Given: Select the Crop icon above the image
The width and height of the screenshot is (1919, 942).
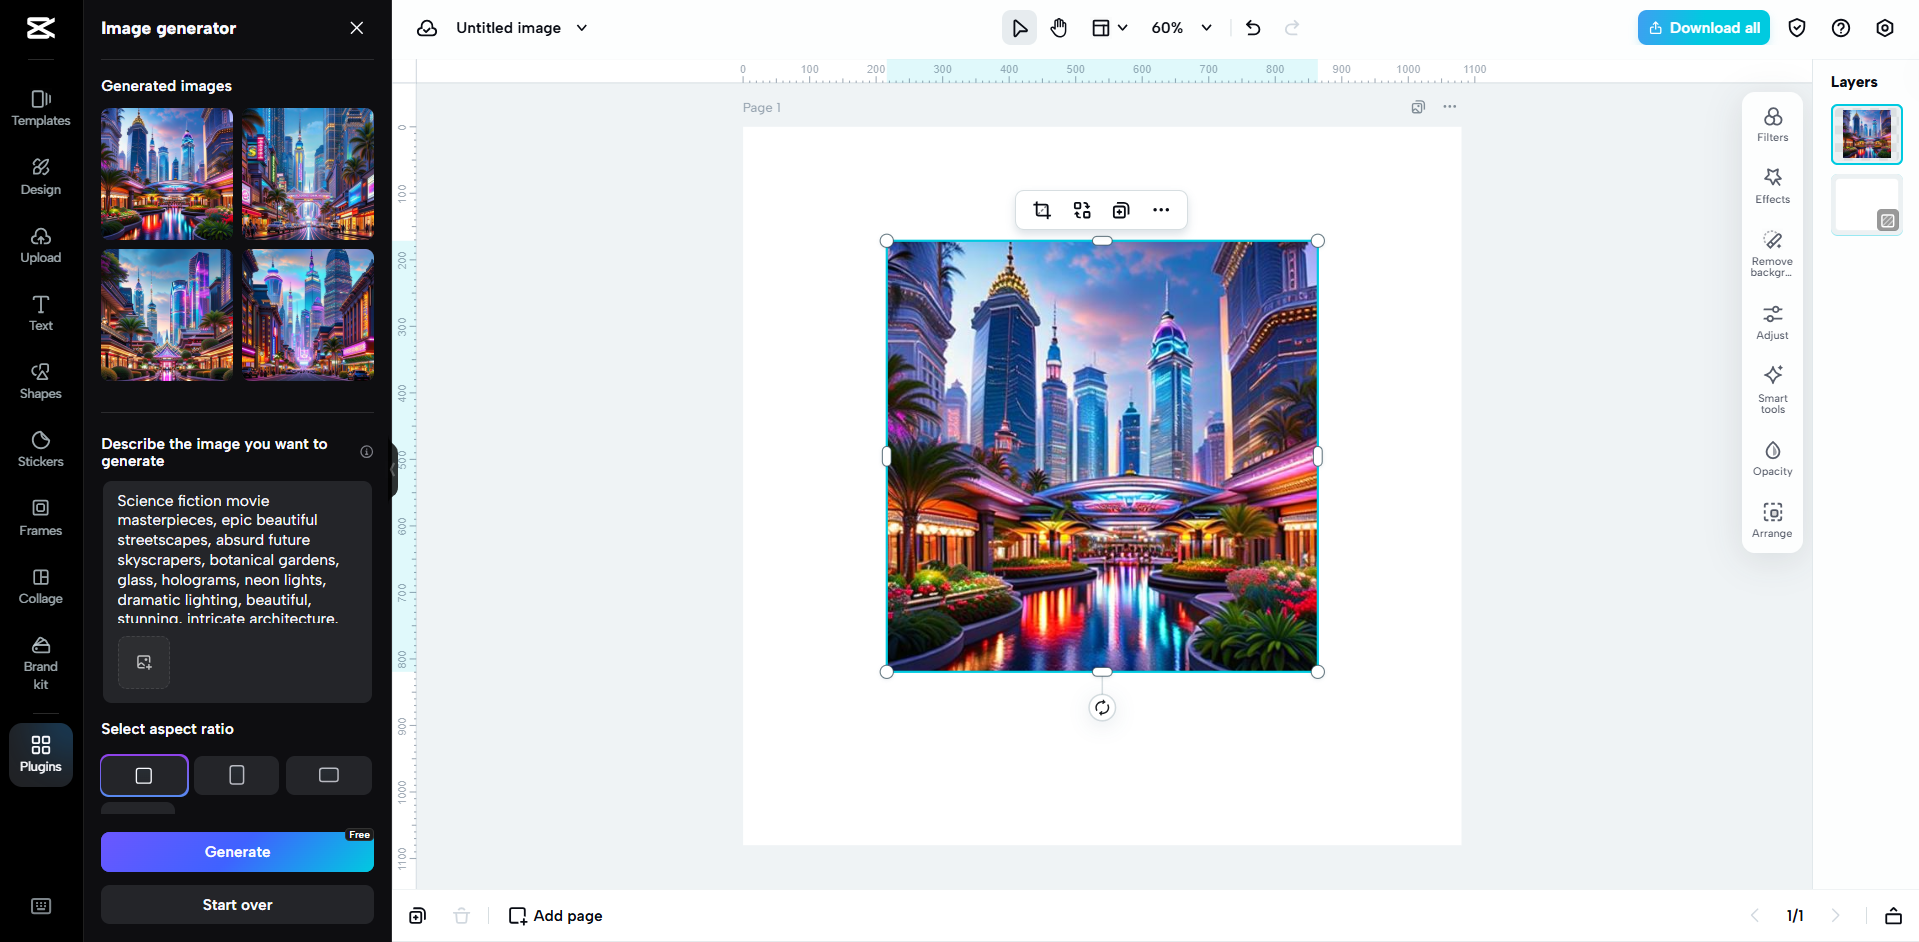Looking at the screenshot, I should pyautogui.click(x=1041, y=210).
